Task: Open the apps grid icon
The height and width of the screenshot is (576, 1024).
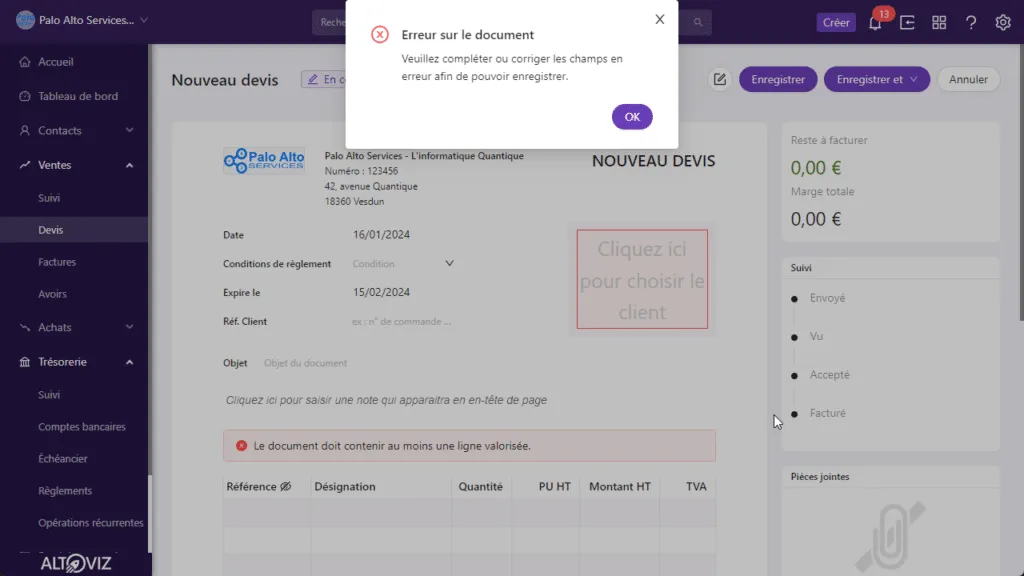Action: (939, 23)
